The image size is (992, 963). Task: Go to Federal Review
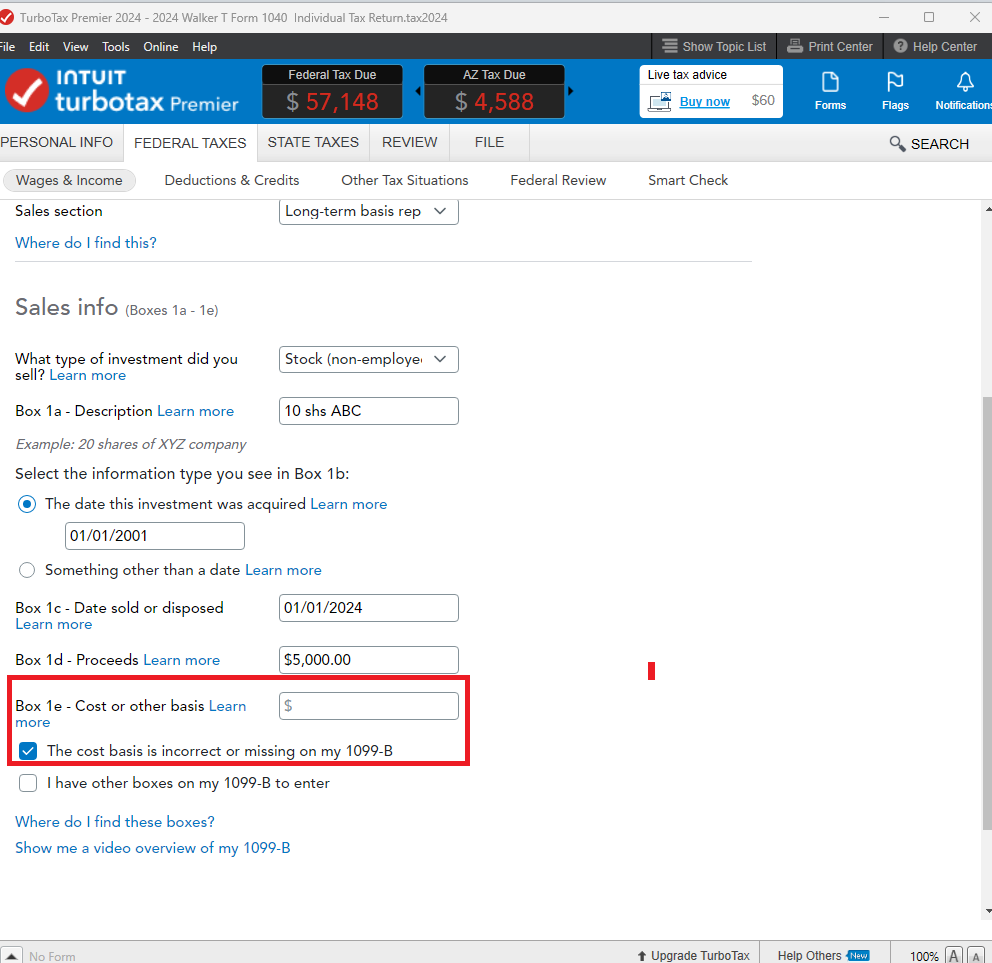(x=558, y=180)
